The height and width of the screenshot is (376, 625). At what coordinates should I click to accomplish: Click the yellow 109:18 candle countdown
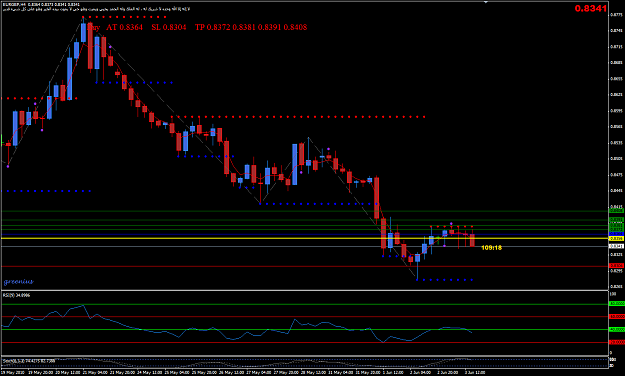point(491,248)
